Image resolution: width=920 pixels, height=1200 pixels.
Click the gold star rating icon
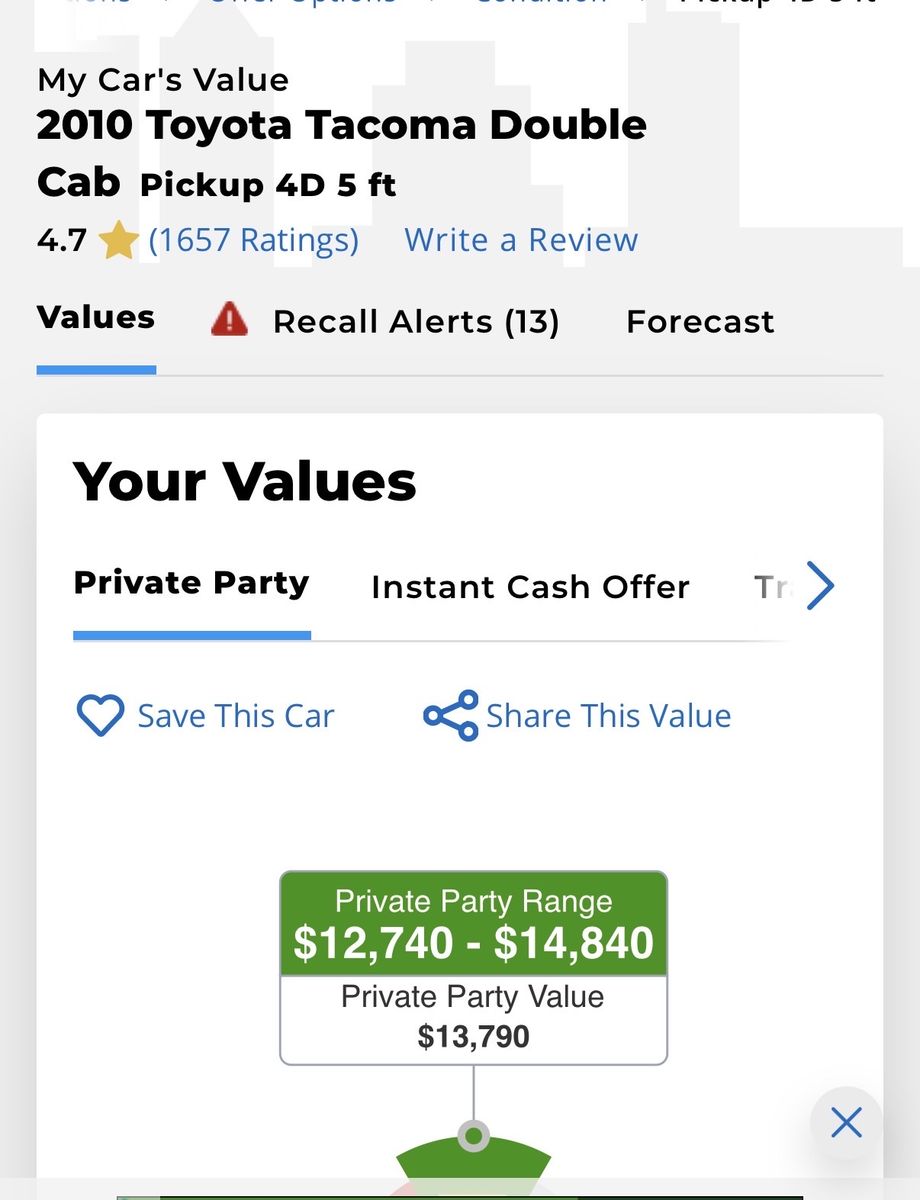pos(118,241)
